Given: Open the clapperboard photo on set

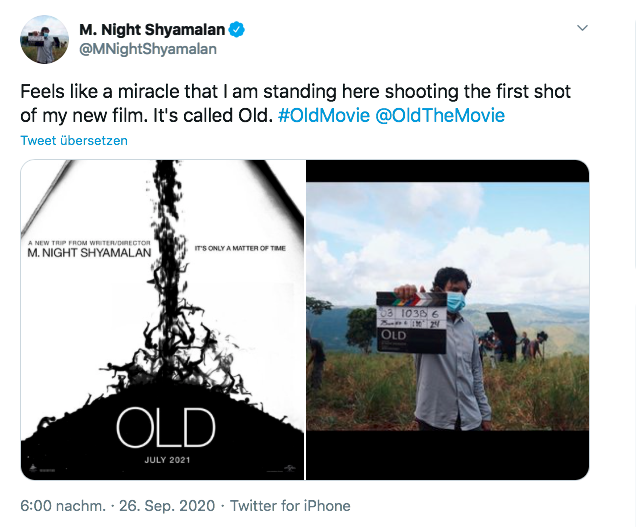Looking at the screenshot, I should tap(447, 320).
